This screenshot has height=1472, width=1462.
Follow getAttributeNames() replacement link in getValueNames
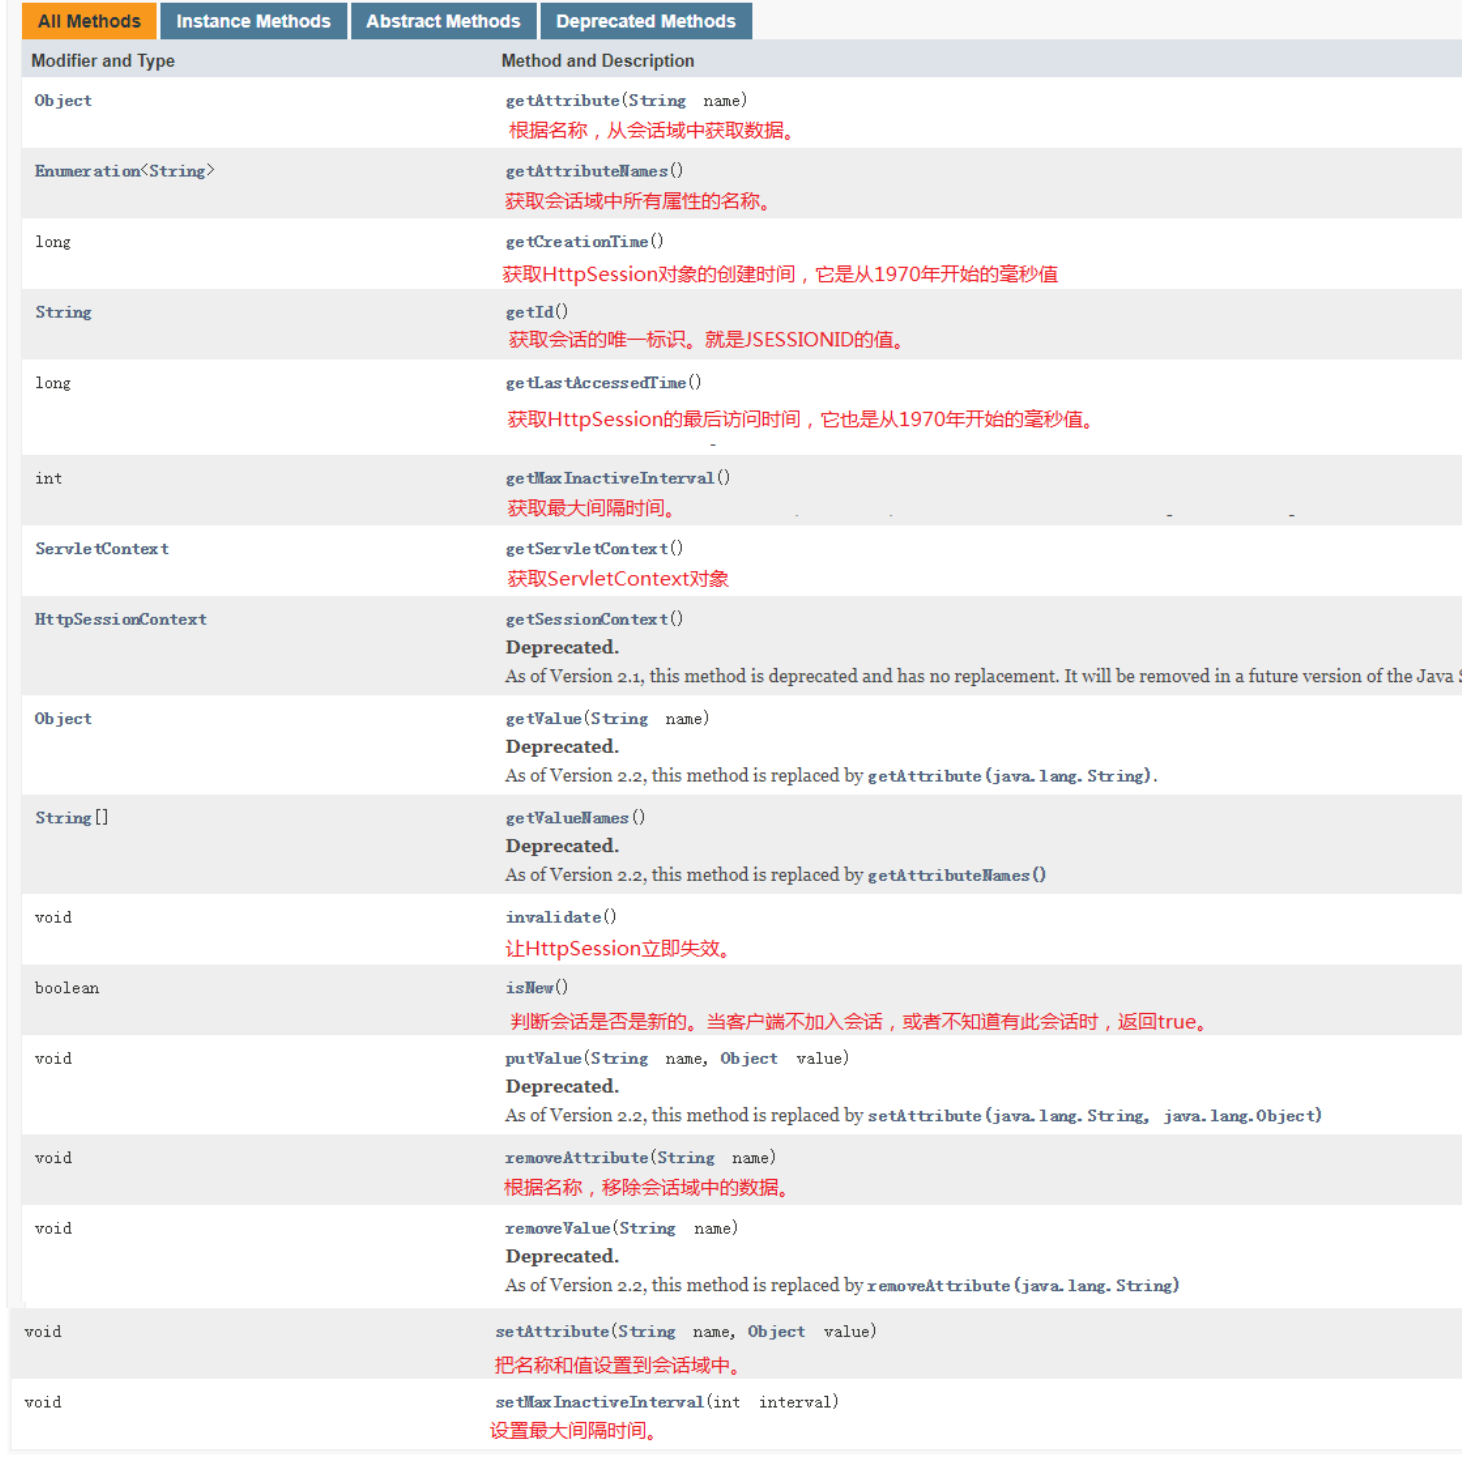pos(957,875)
